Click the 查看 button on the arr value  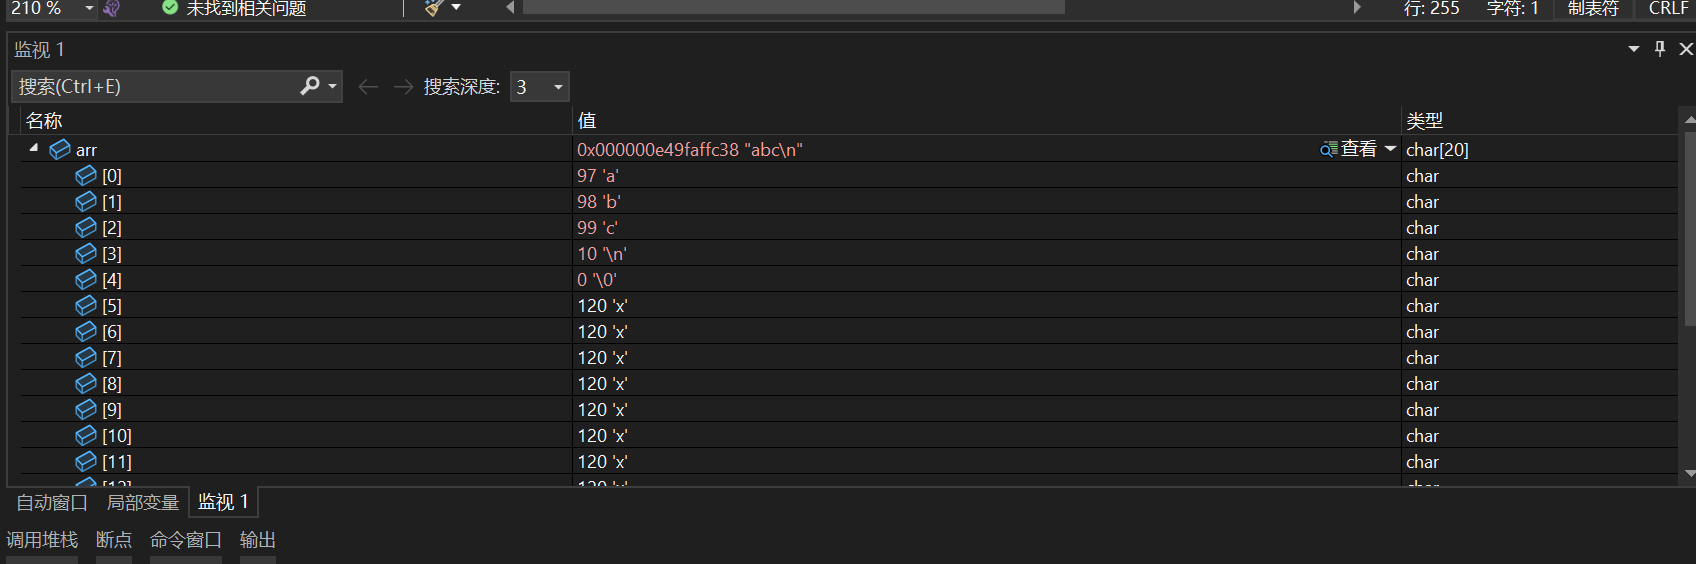1358,149
